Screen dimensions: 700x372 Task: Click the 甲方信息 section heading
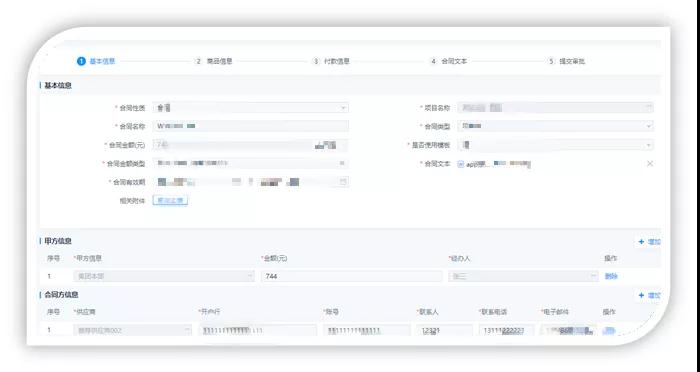coord(58,241)
